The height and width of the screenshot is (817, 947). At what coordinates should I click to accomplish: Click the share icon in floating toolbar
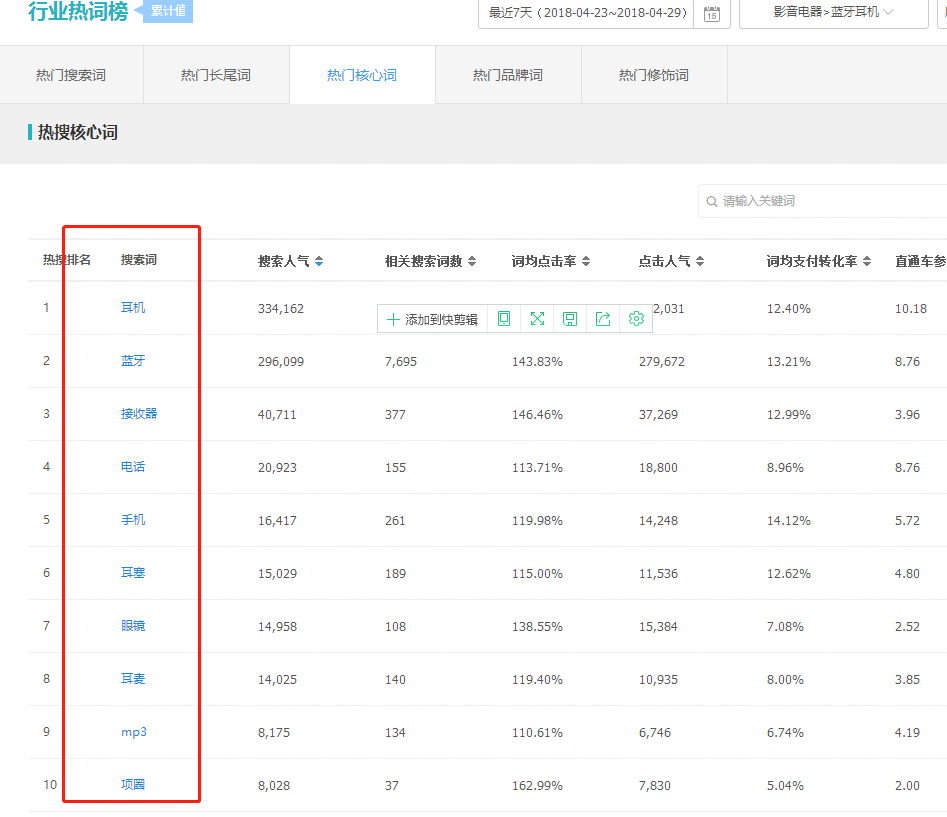tap(603, 319)
